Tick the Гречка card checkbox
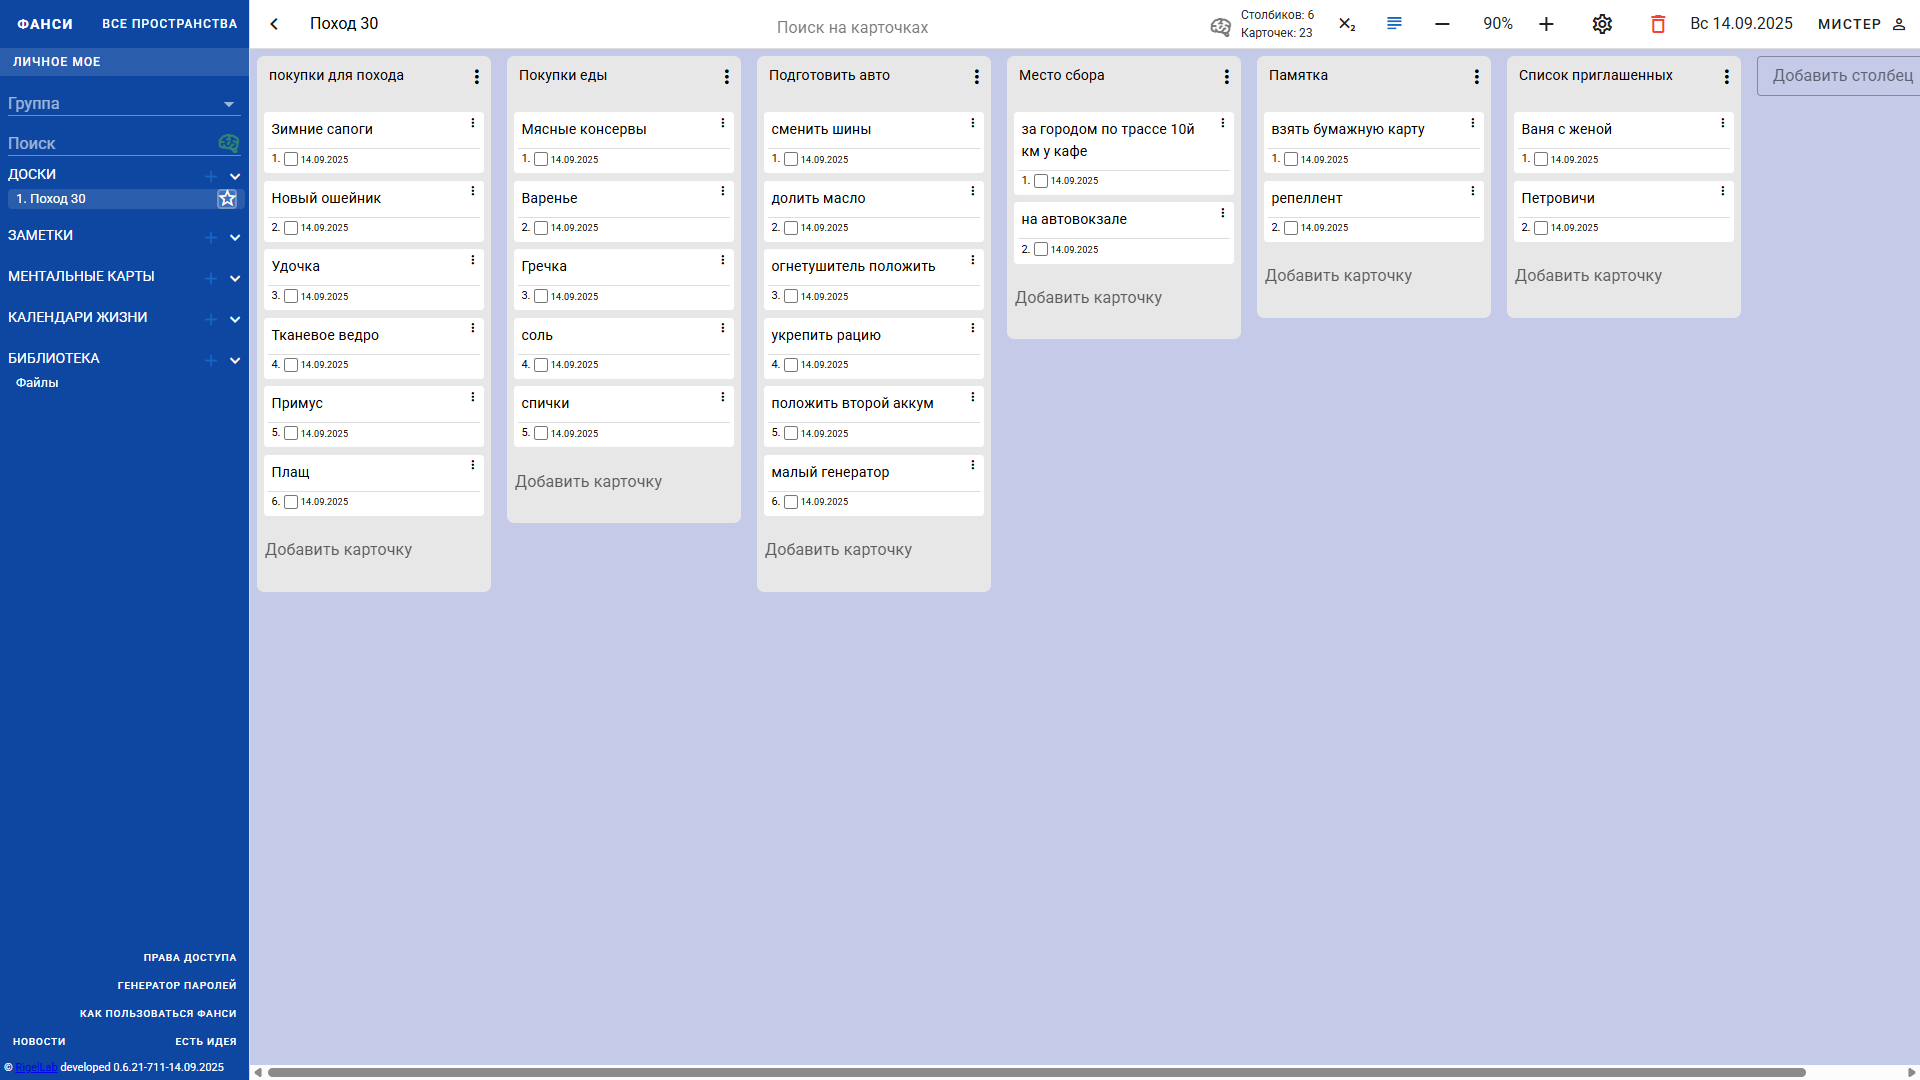1920x1080 pixels. coord(541,296)
